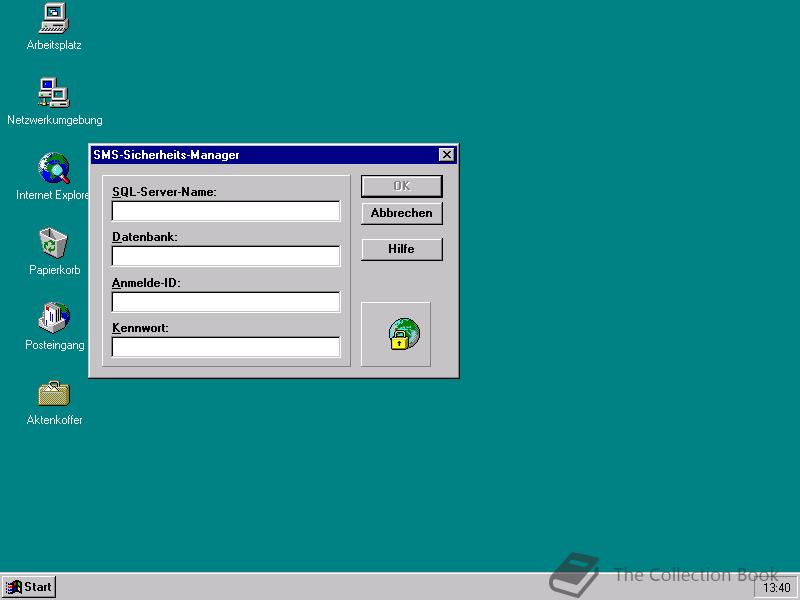Screen dimensions: 800x600
Task: Click the SQL-Server-Name label
Action: (x=164, y=192)
